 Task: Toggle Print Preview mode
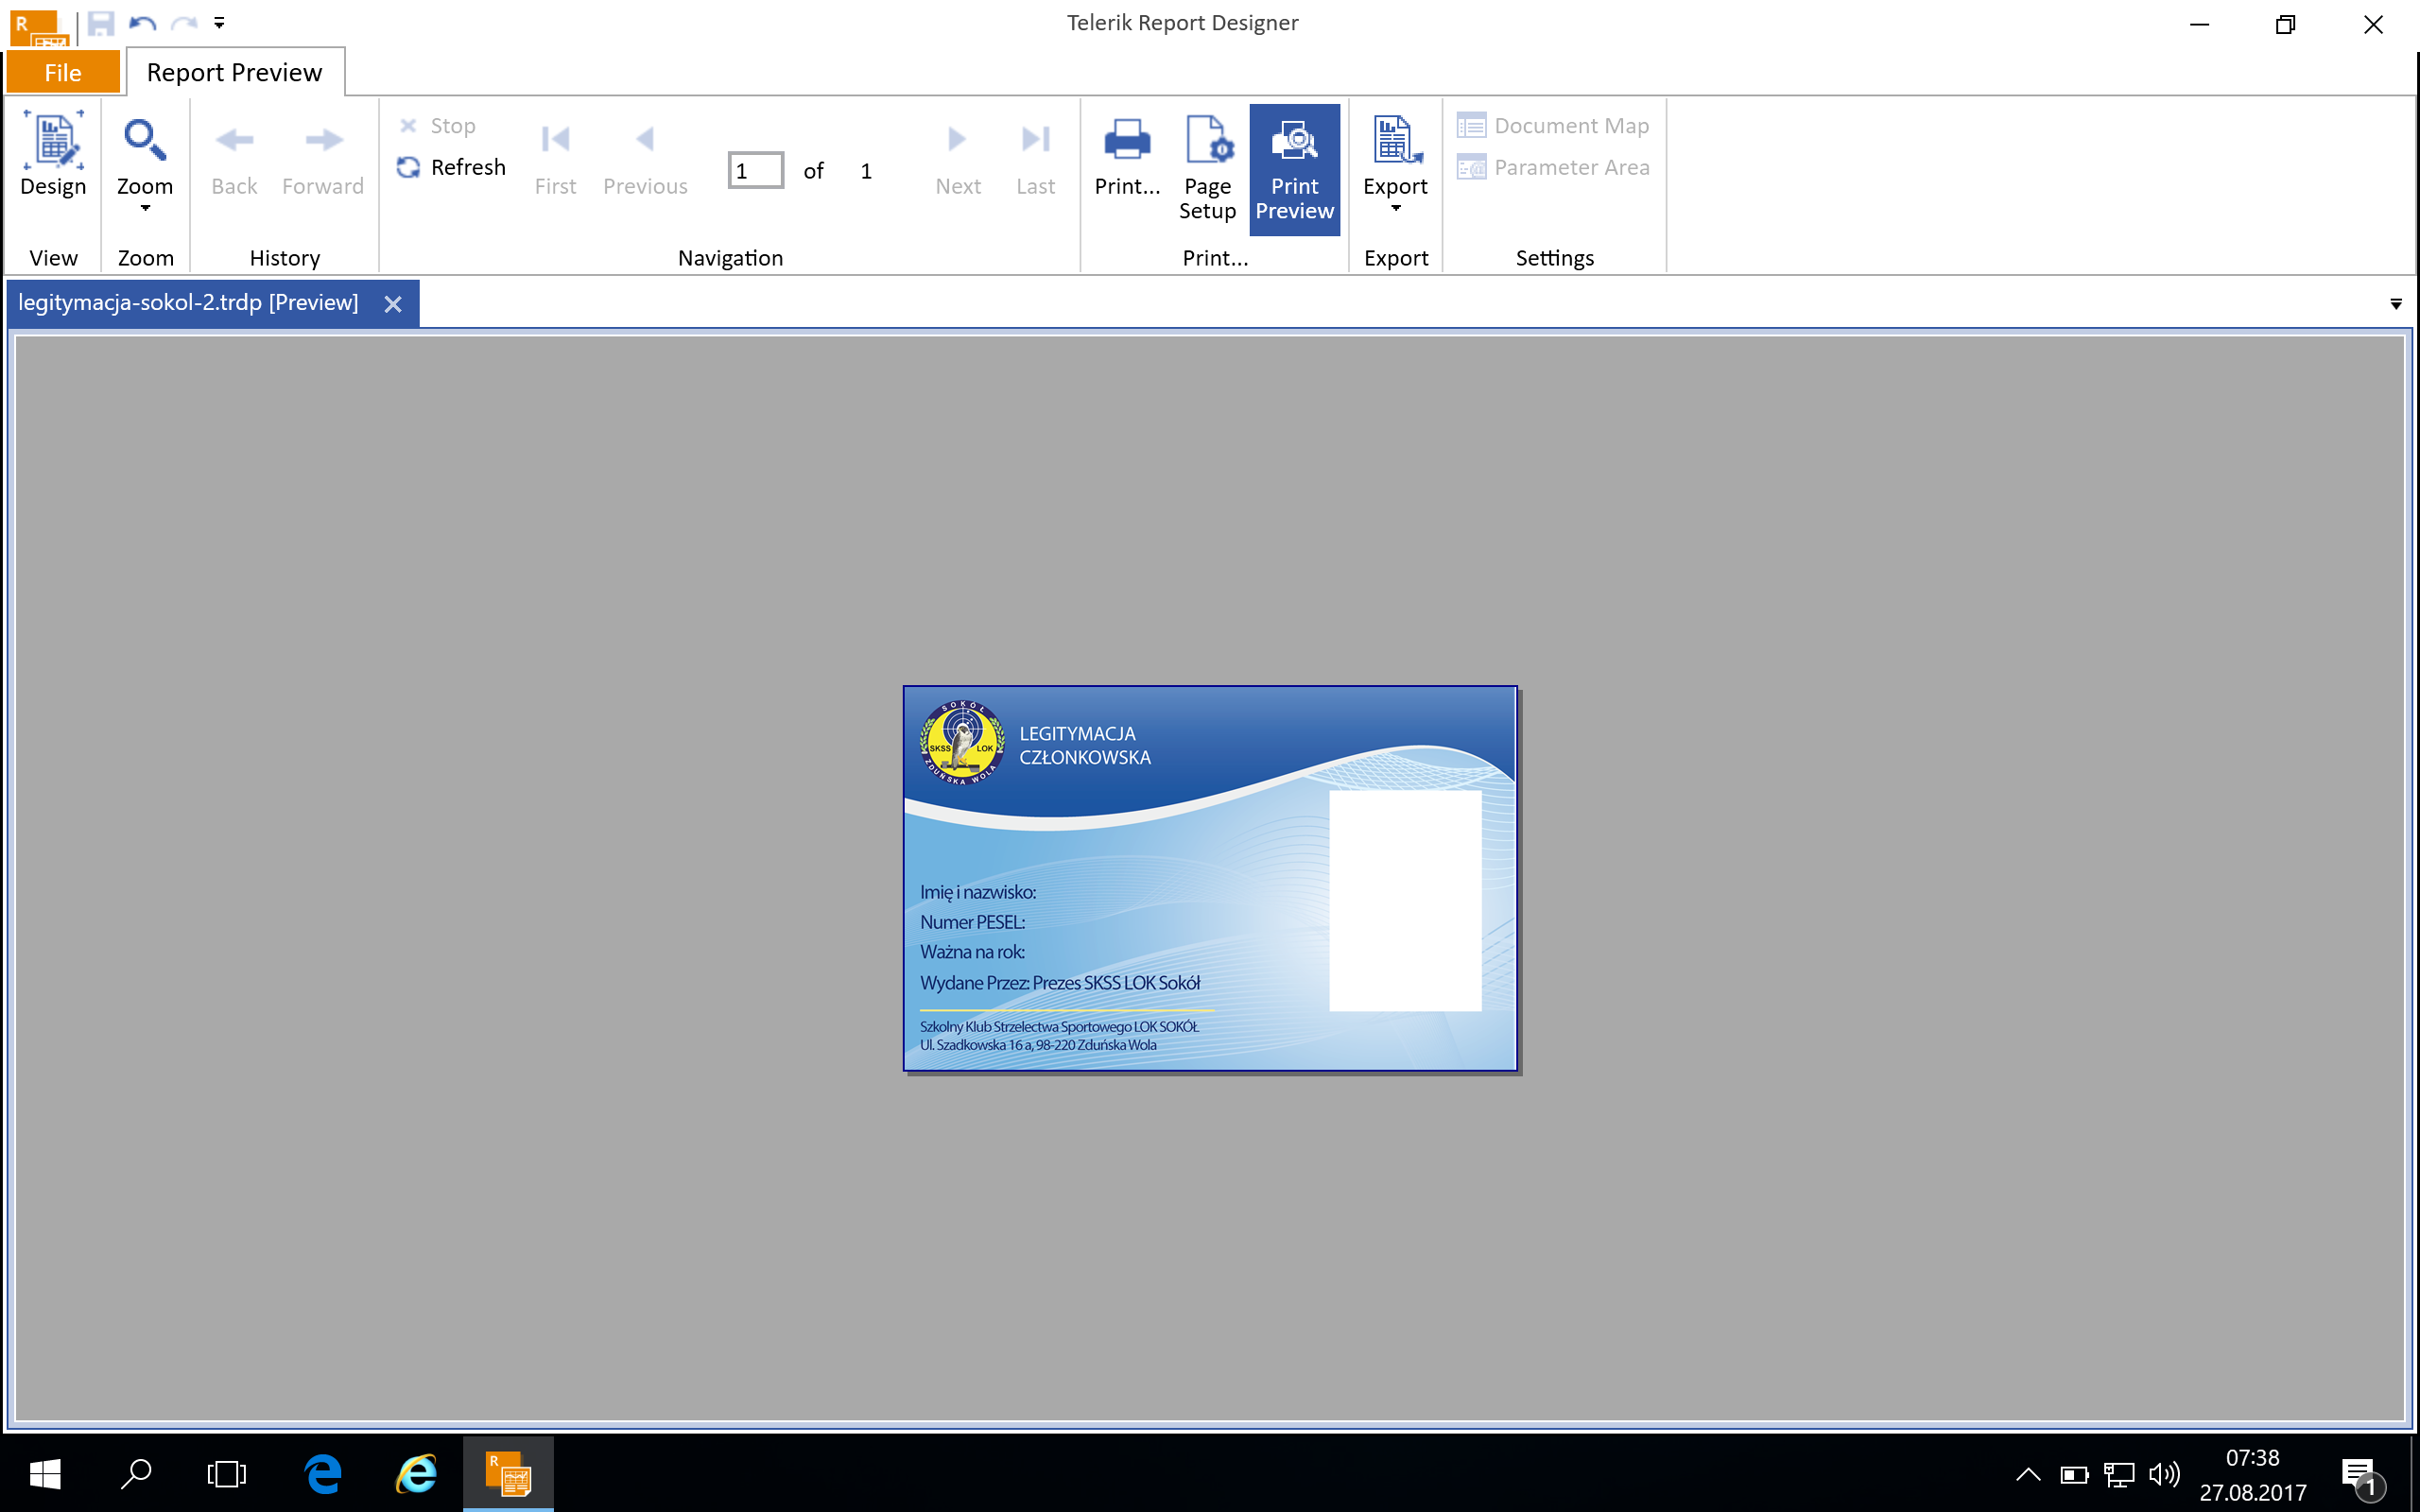tap(1294, 168)
